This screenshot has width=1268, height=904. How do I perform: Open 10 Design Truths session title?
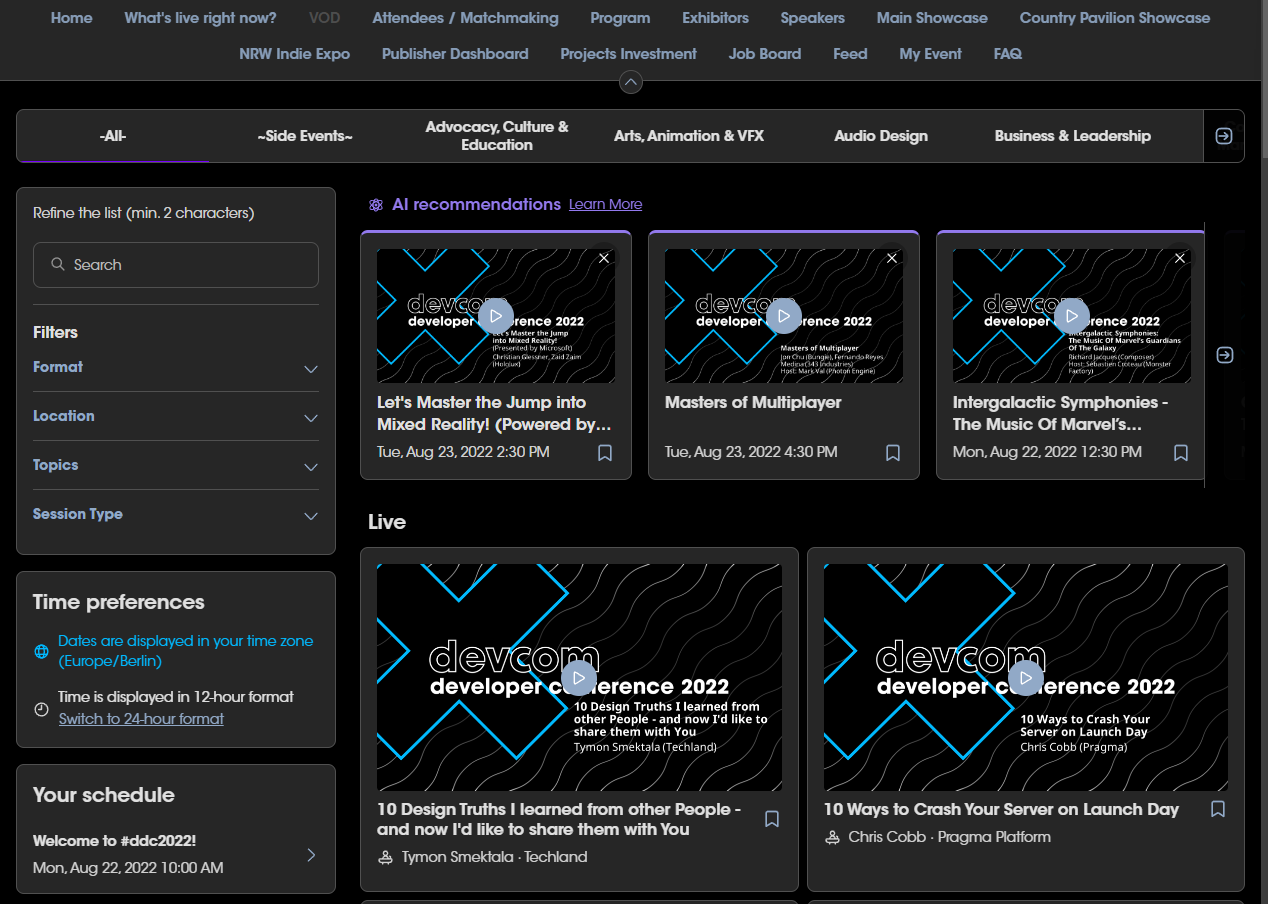coord(559,819)
